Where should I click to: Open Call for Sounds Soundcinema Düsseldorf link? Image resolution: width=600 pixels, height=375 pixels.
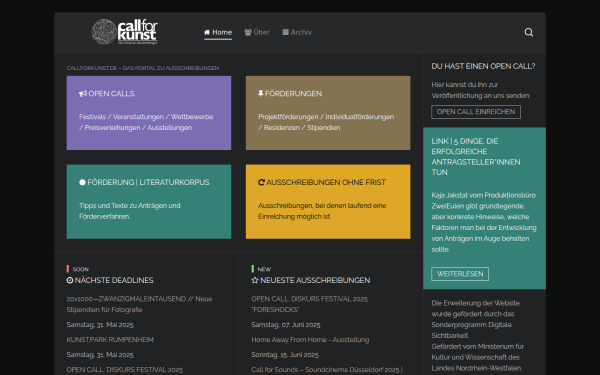tap(327, 370)
